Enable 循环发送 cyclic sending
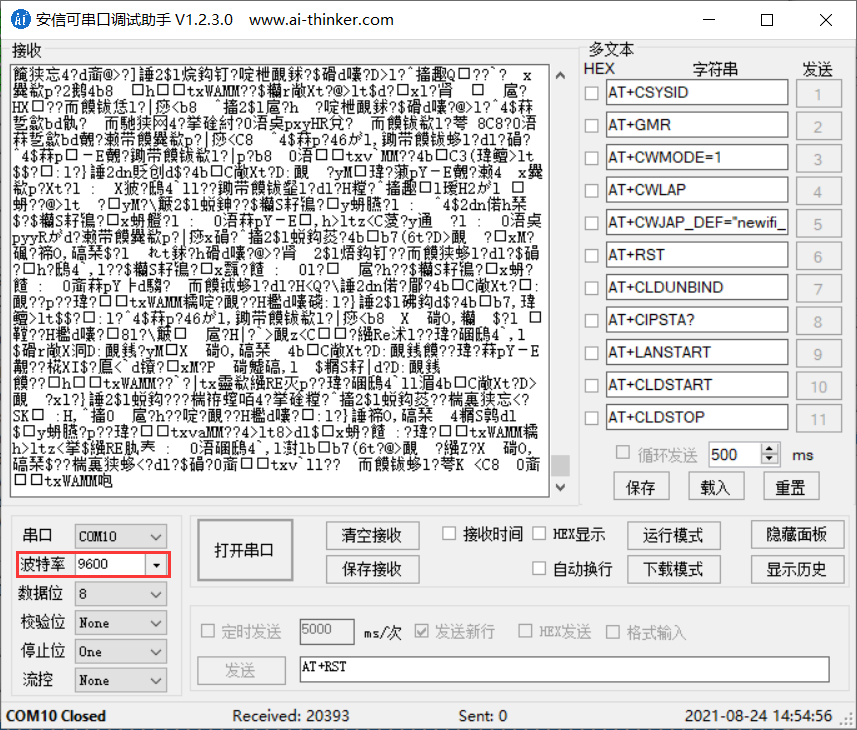 tap(622, 453)
